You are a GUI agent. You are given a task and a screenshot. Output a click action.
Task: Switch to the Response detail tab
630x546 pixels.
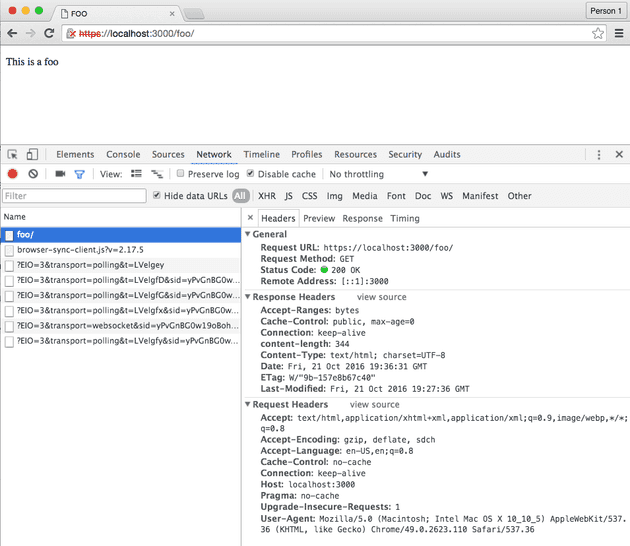(x=362, y=218)
